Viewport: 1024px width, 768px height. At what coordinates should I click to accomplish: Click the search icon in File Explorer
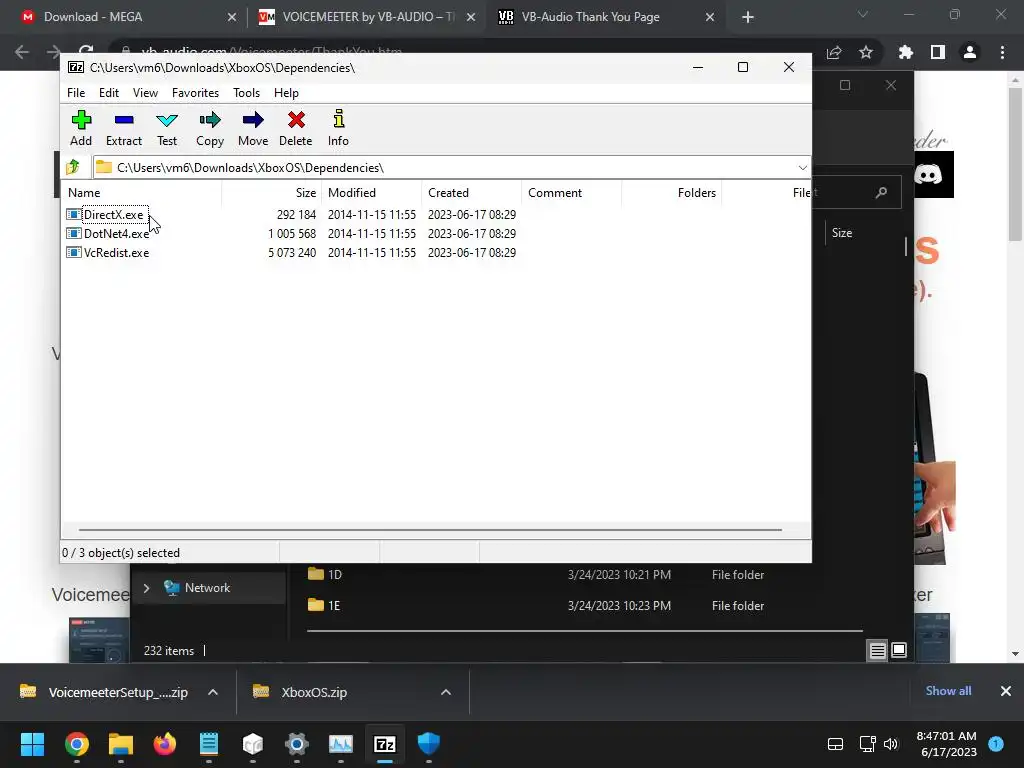coord(882,192)
